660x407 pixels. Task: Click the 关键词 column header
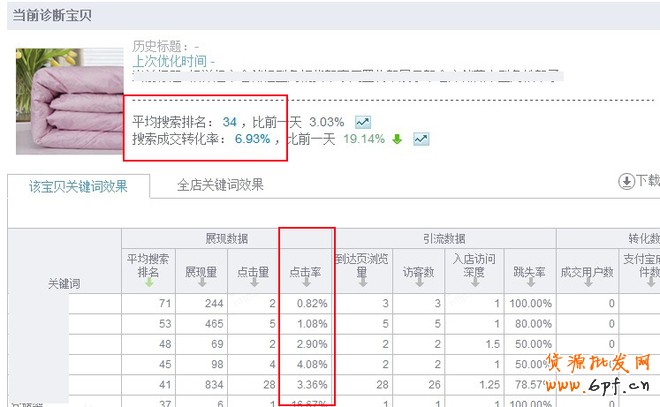pyautogui.click(x=64, y=283)
